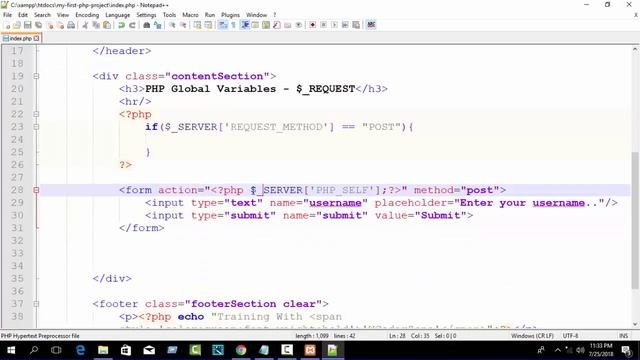Collapse the footer fold marker on line 37
Screen dimensions: 640x360
[x=36, y=304]
